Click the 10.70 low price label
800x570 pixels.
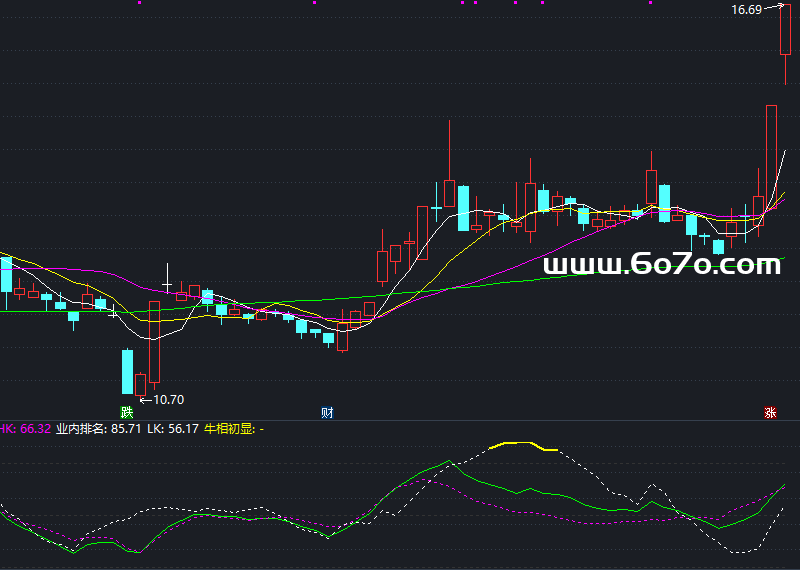pos(168,400)
